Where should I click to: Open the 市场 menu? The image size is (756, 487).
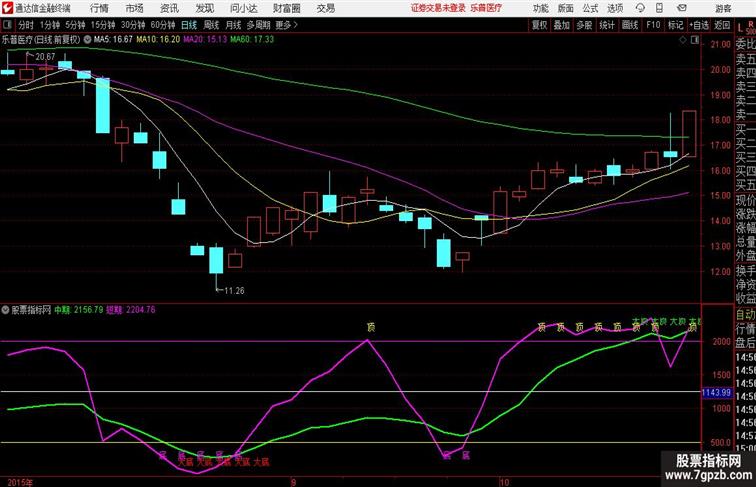(x=135, y=8)
